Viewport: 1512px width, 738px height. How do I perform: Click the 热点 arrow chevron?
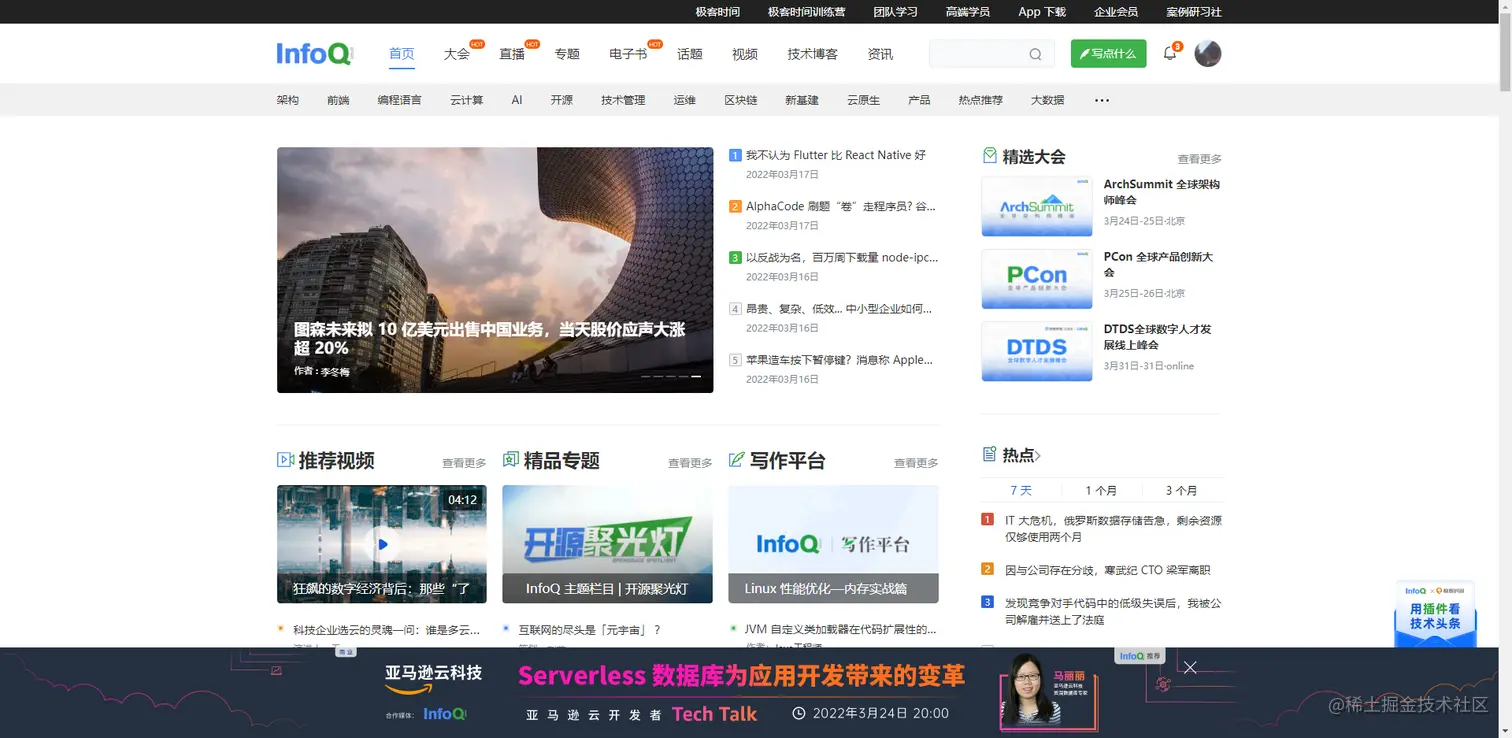coord(1038,456)
